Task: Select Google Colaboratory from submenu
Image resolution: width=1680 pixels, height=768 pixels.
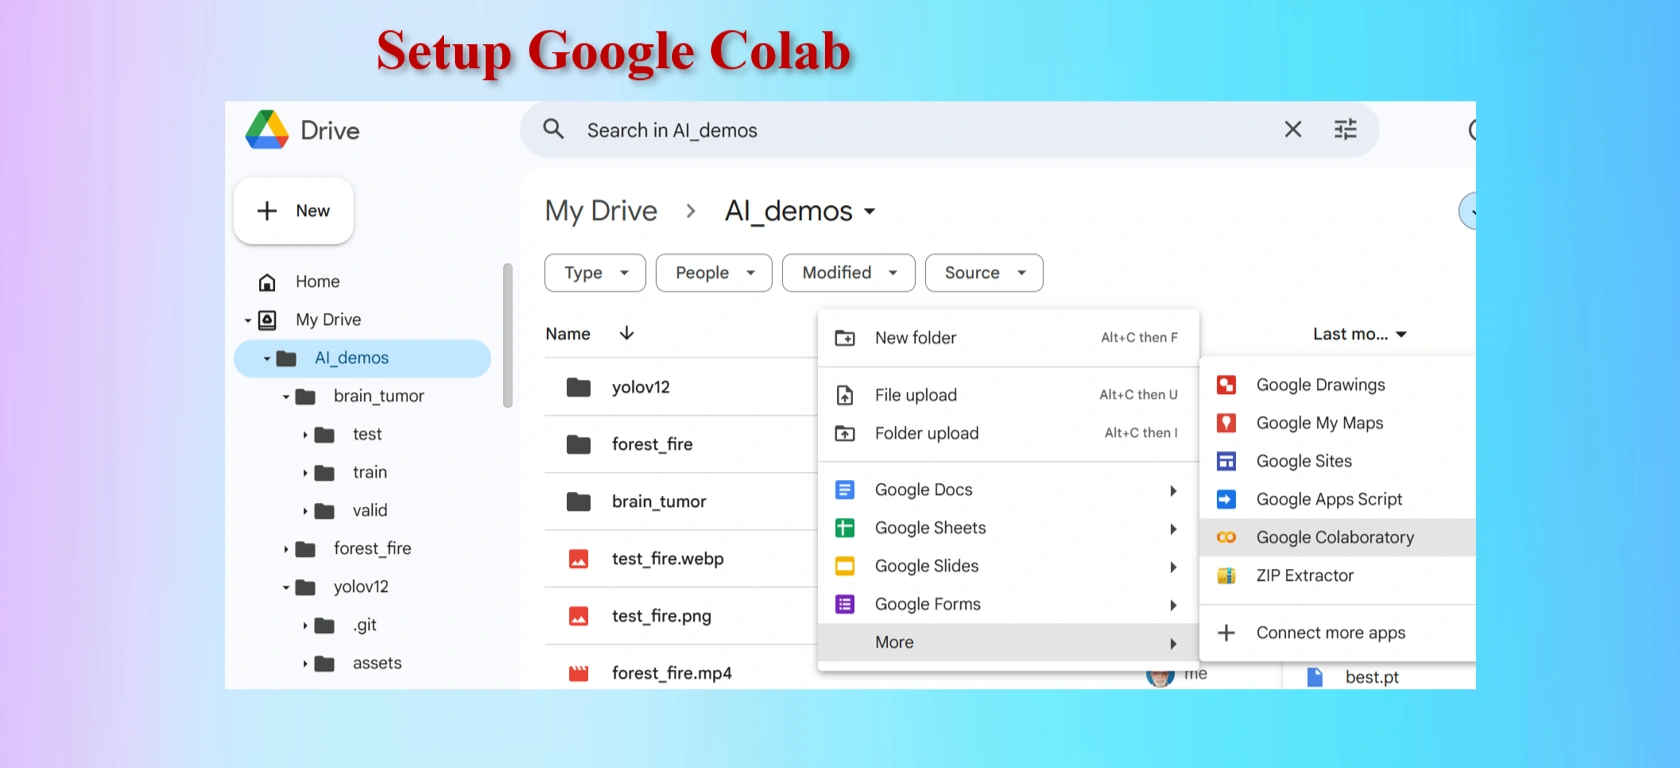Action: [1337, 537]
